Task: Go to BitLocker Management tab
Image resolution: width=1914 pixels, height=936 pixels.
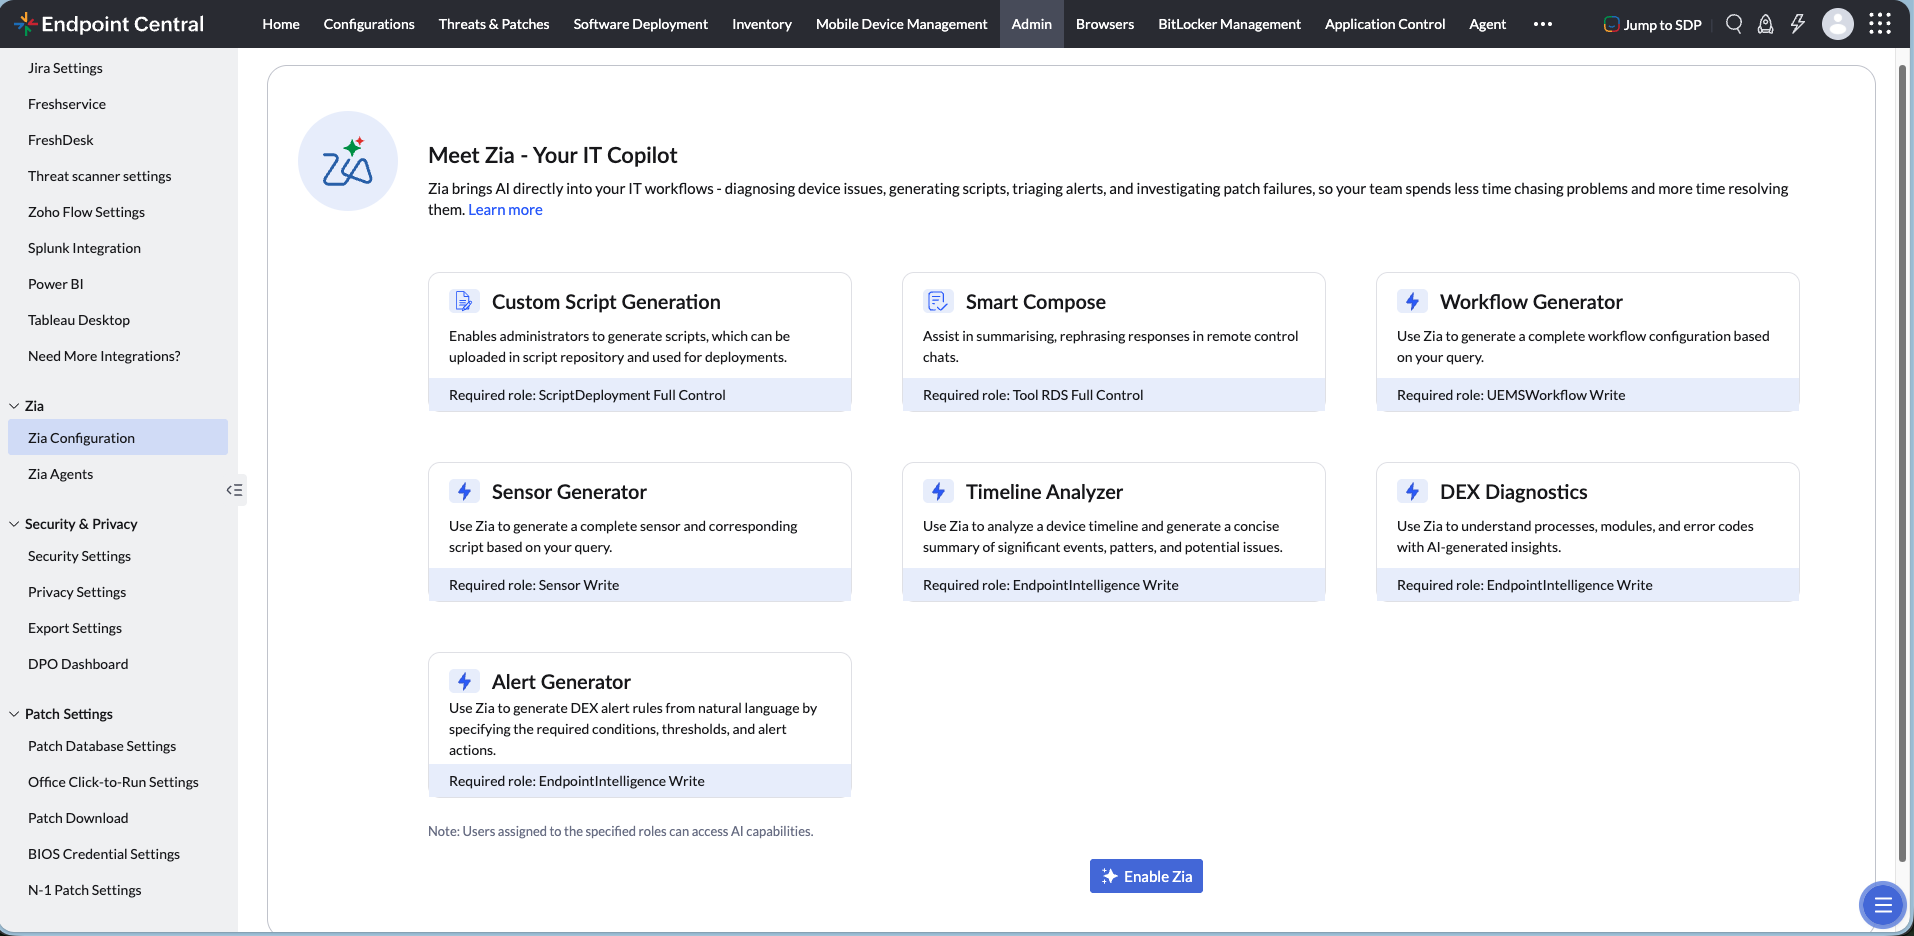Action: click(x=1230, y=24)
